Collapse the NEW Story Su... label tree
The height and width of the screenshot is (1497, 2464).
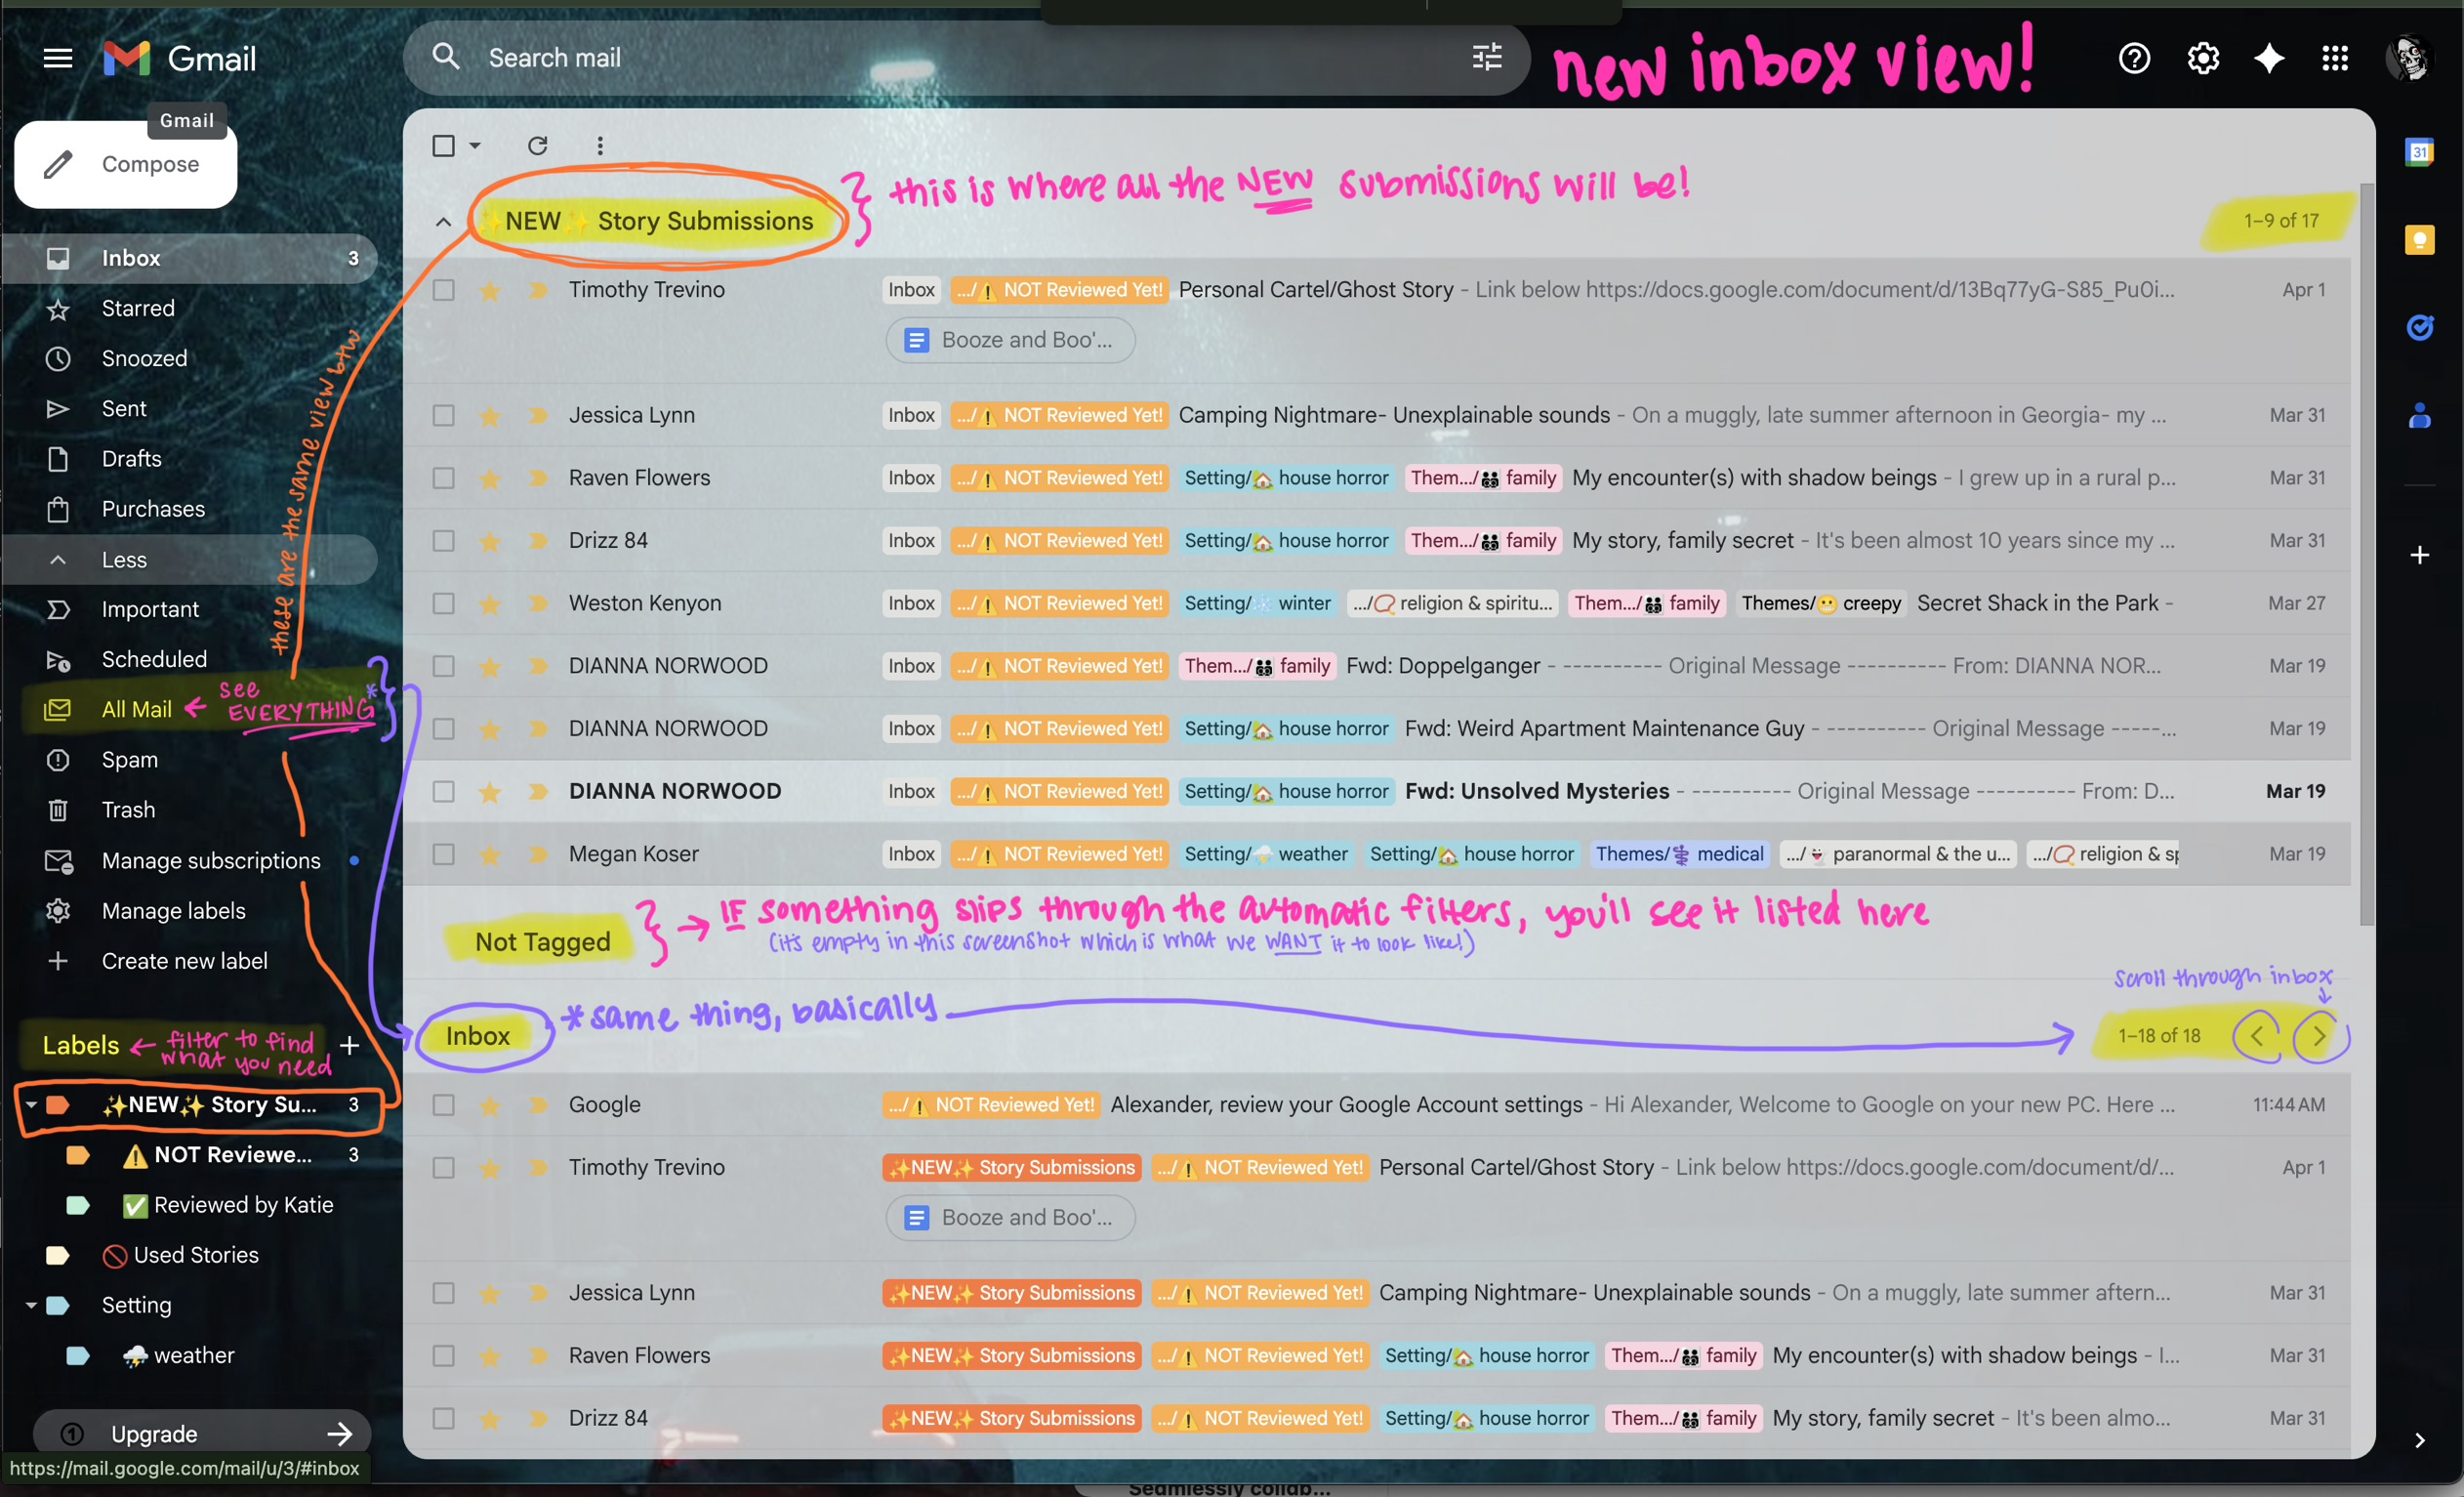pyautogui.click(x=31, y=1105)
